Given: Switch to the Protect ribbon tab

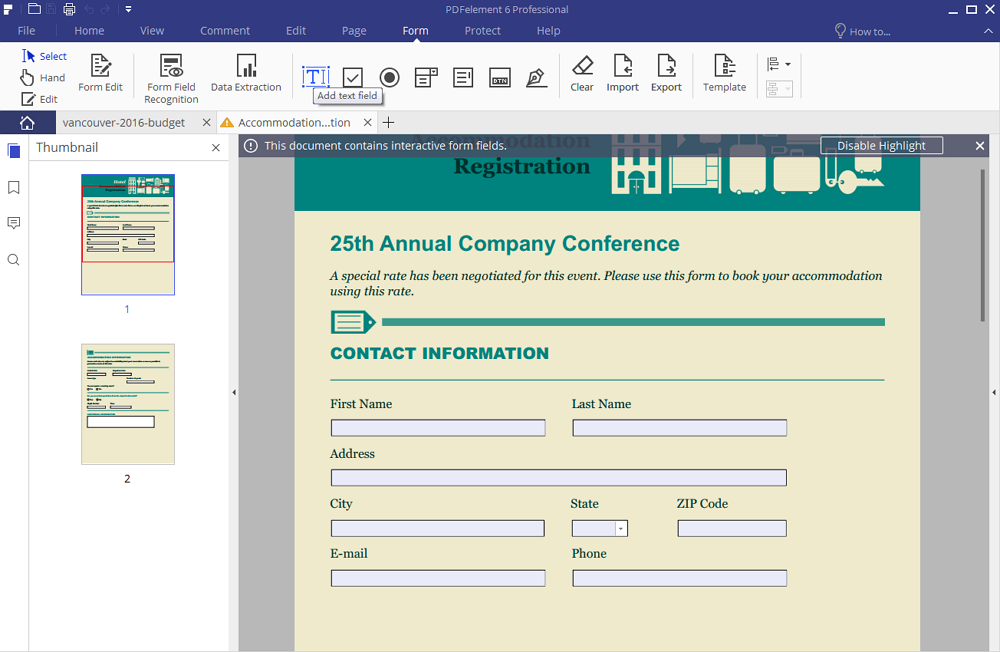Looking at the screenshot, I should [482, 31].
